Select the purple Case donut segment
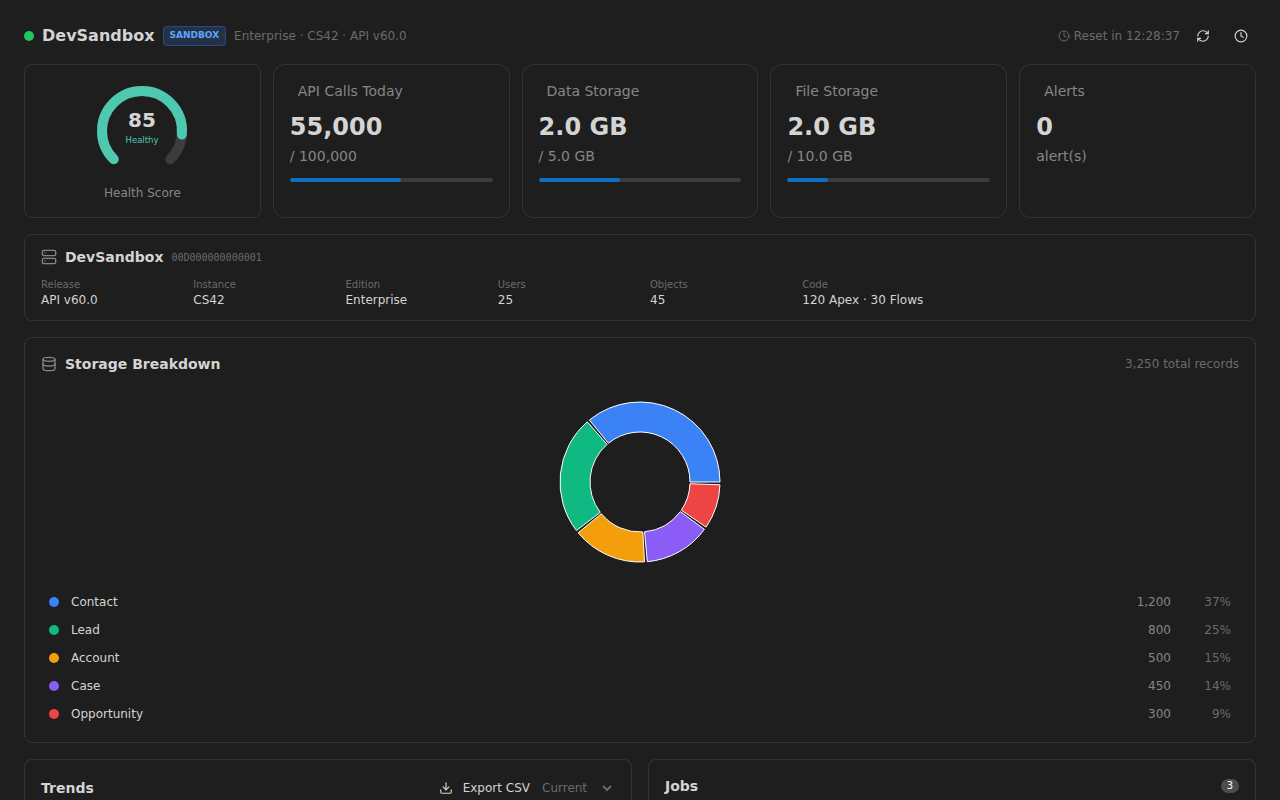 [x=671, y=539]
